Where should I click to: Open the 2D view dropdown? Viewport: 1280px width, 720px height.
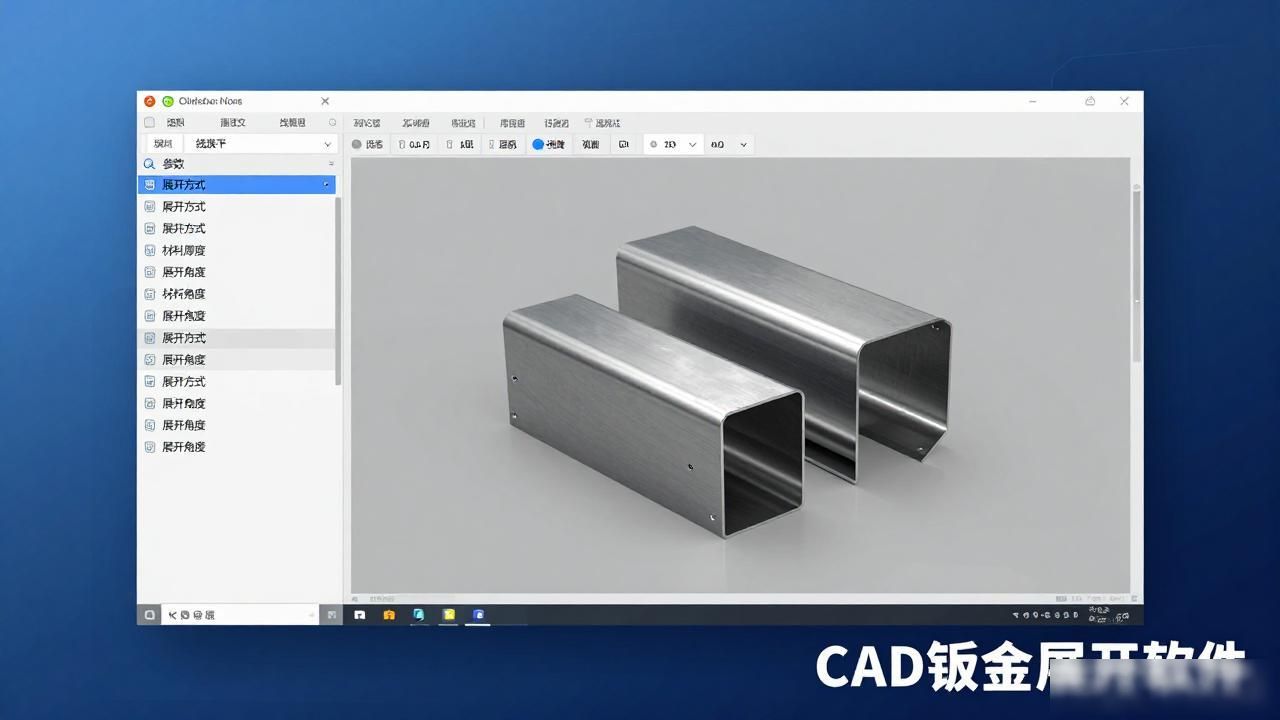[x=672, y=144]
